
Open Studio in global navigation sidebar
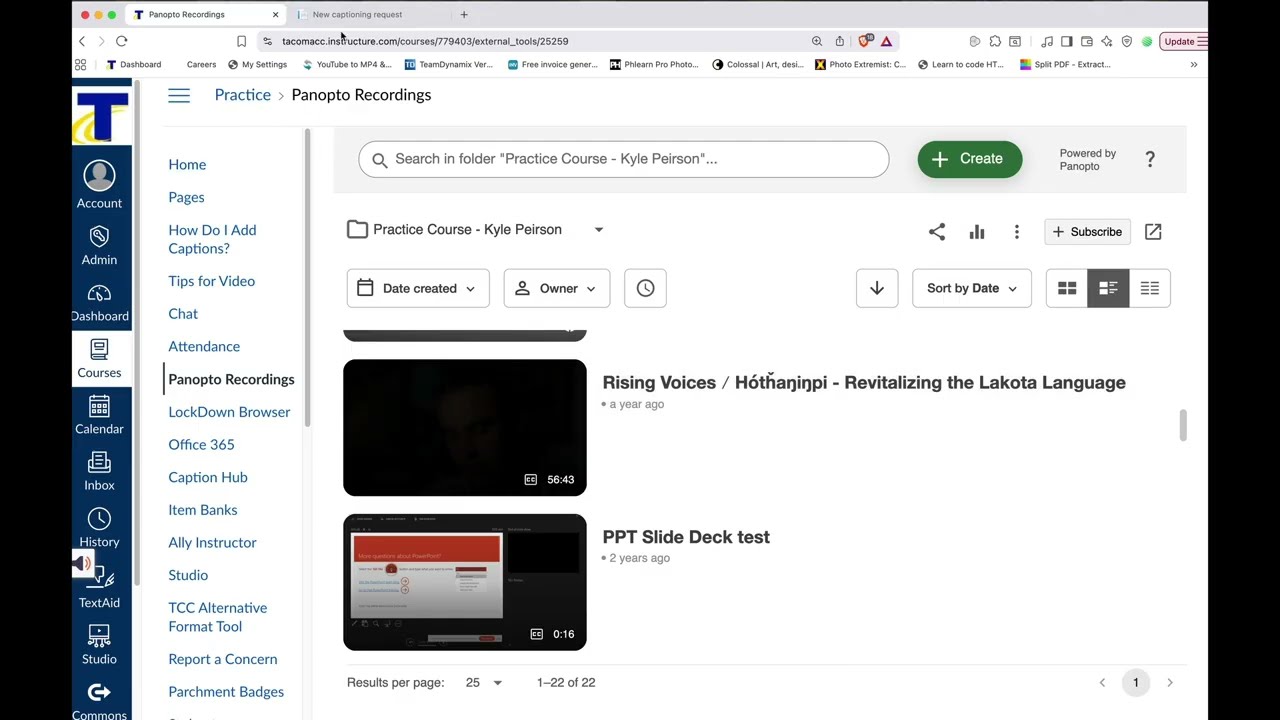[x=99, y=645]
